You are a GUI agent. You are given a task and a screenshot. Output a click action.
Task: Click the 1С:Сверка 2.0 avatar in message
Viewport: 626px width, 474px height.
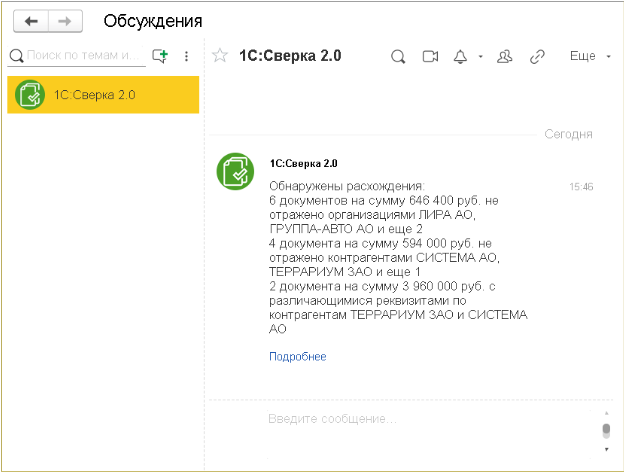tap(236, 171)
